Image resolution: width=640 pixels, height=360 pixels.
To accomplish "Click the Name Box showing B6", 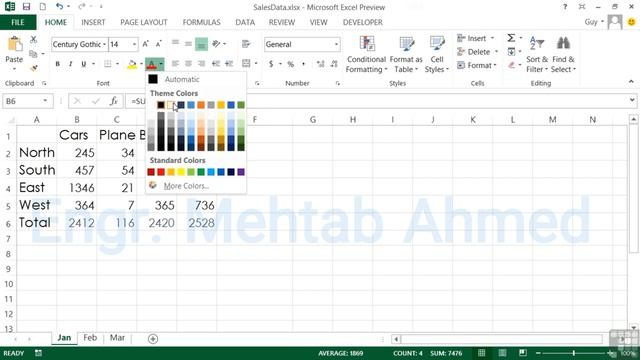I will click(x=22, y=101).
